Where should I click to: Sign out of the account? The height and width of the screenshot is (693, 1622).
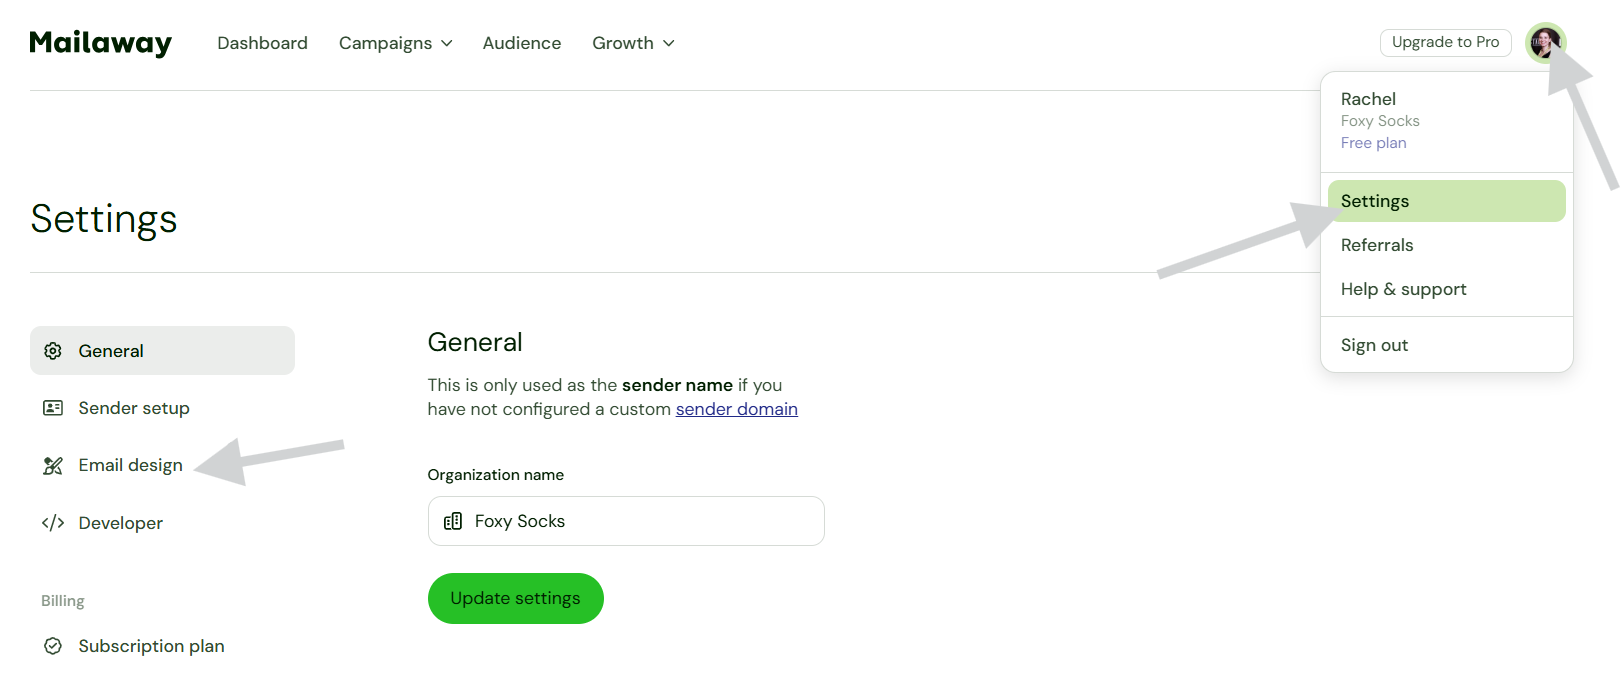point(1374,345)
